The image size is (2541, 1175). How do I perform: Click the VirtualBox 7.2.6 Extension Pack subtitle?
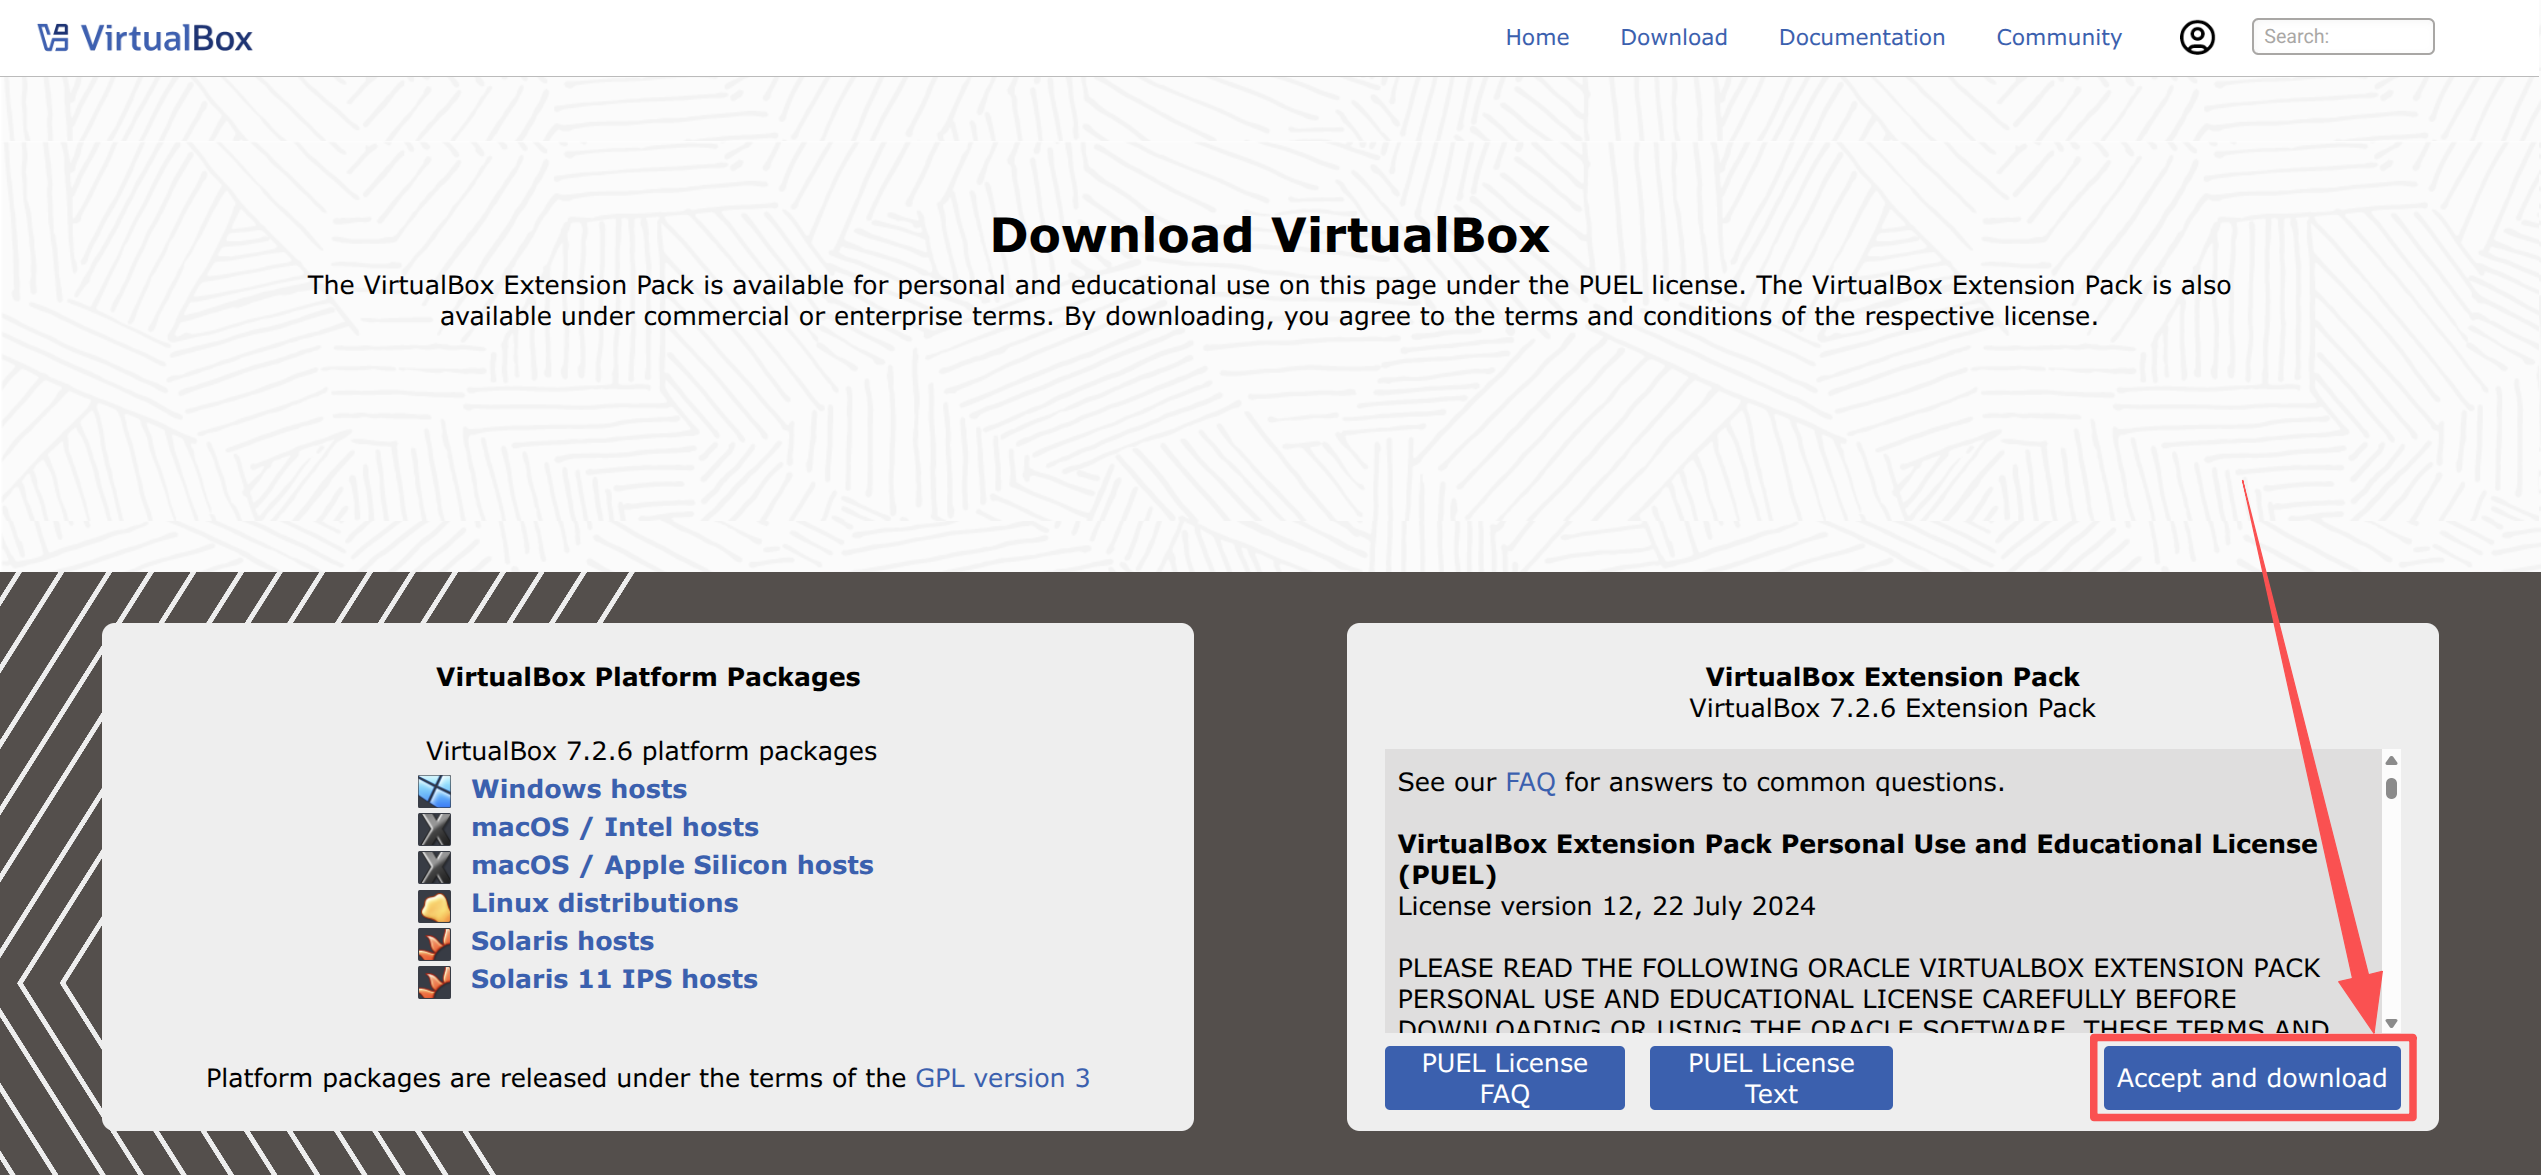tap(1892, 708)
